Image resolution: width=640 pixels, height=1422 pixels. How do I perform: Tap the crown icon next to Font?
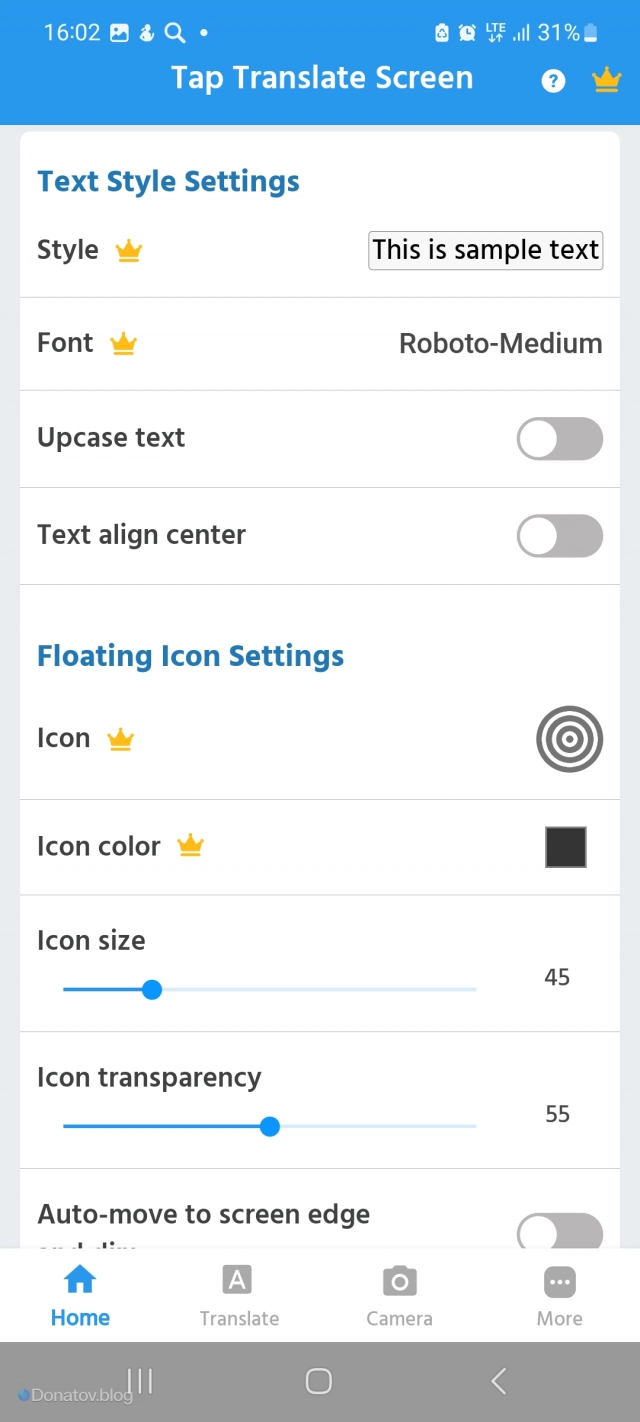pyautogui.click(x=123, y=344)
